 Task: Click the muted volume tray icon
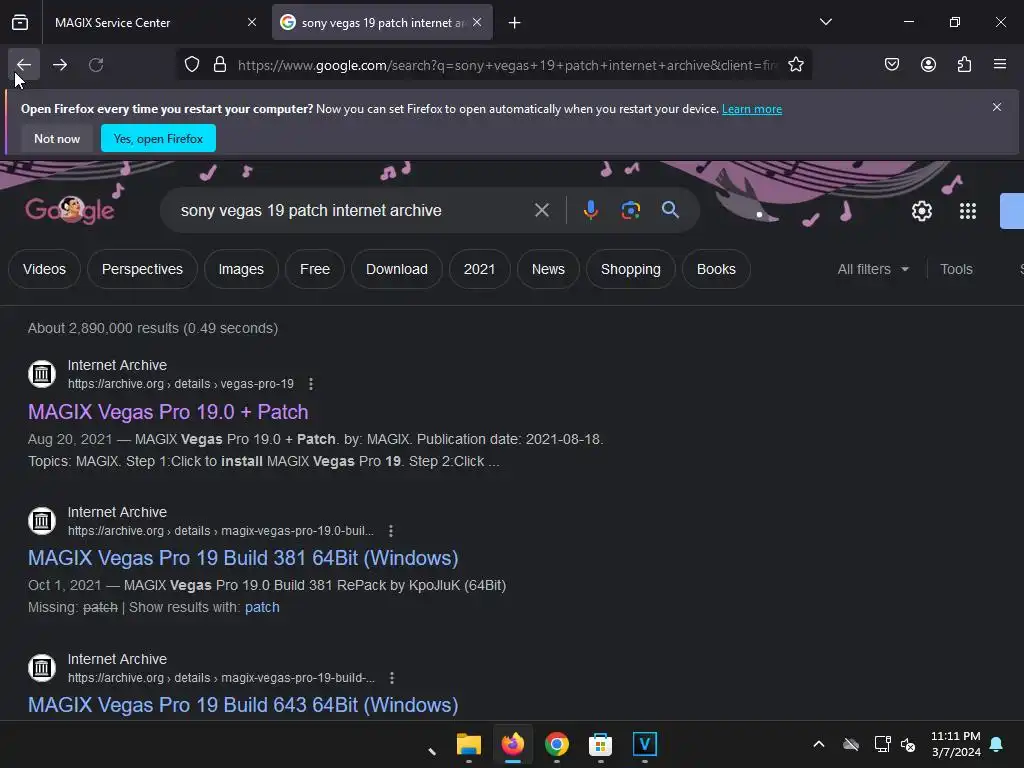point(908,744)
